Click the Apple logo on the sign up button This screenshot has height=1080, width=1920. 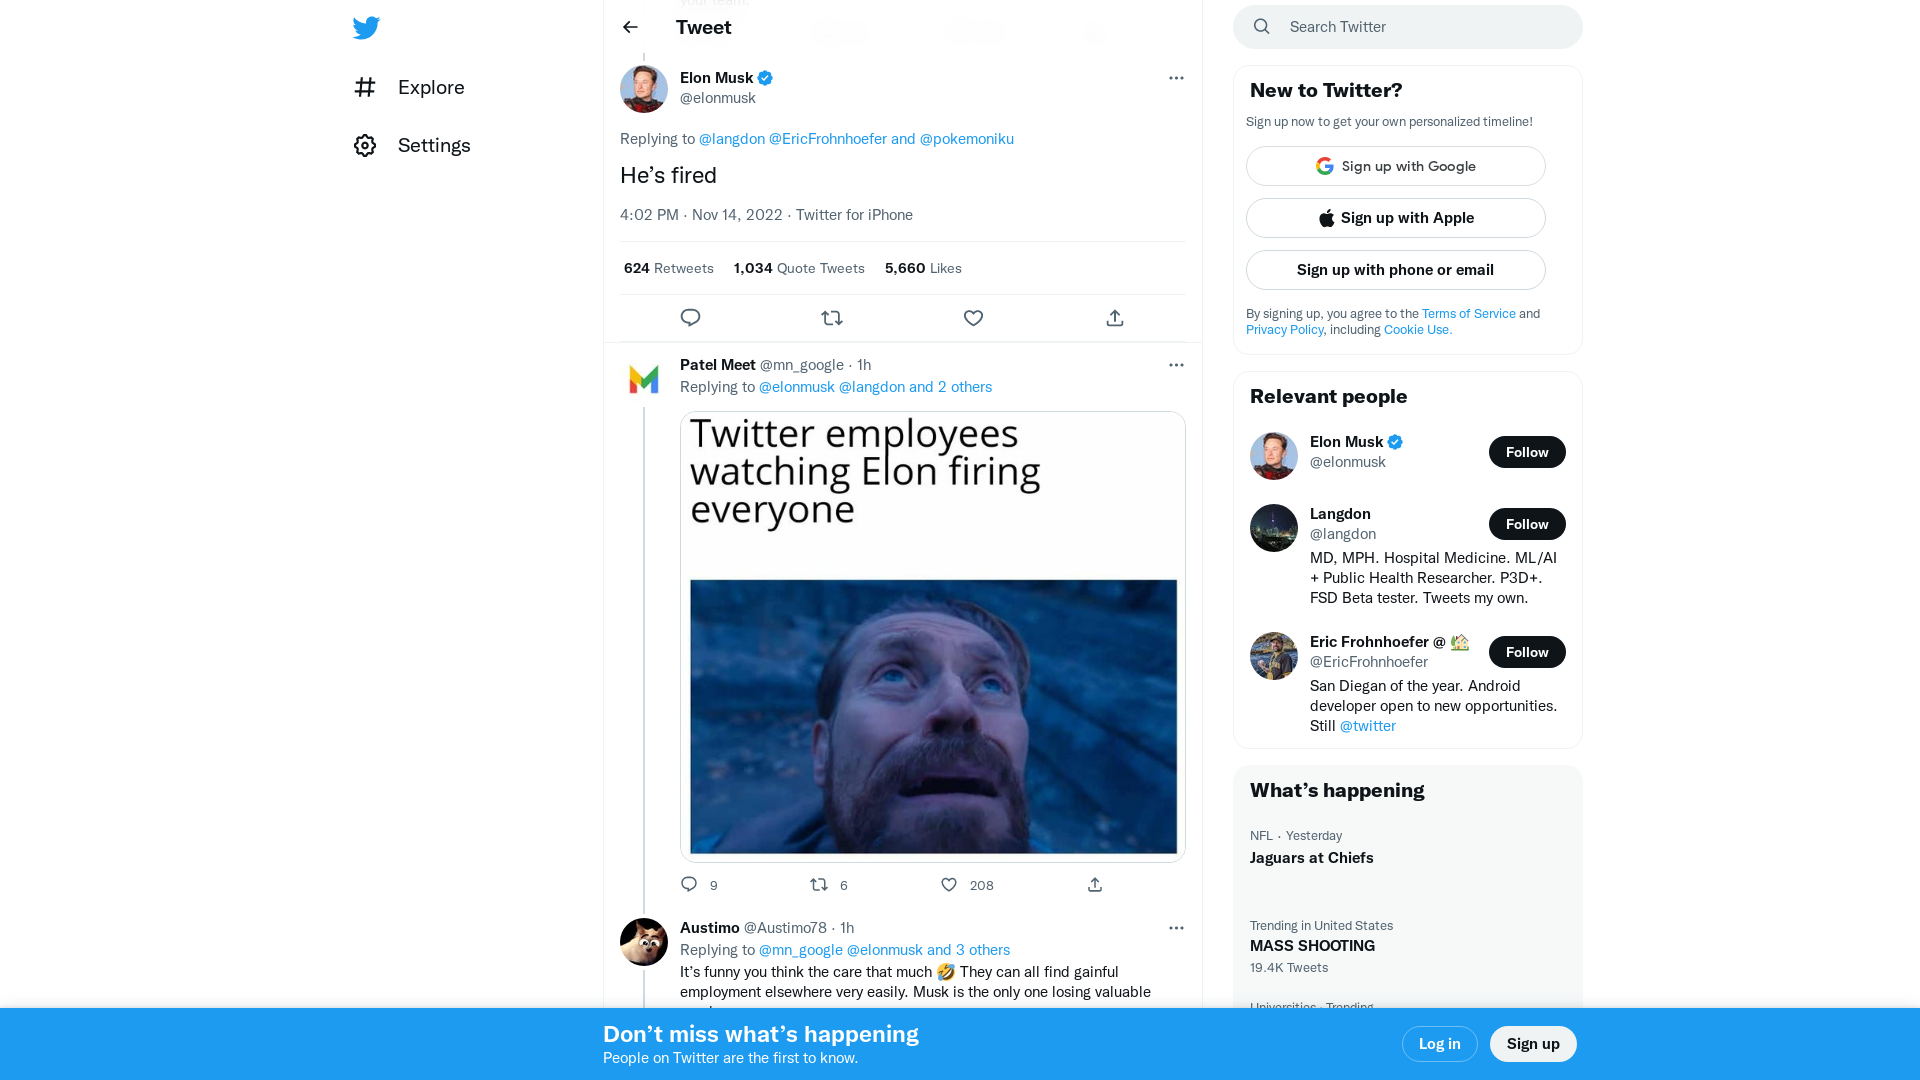[1326, 217]
